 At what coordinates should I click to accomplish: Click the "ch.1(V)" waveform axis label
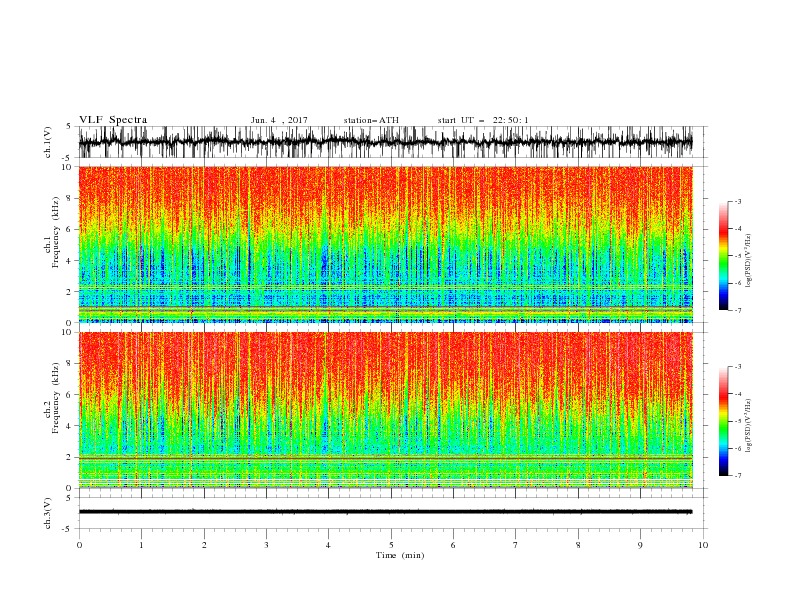(x=48, y=142)
